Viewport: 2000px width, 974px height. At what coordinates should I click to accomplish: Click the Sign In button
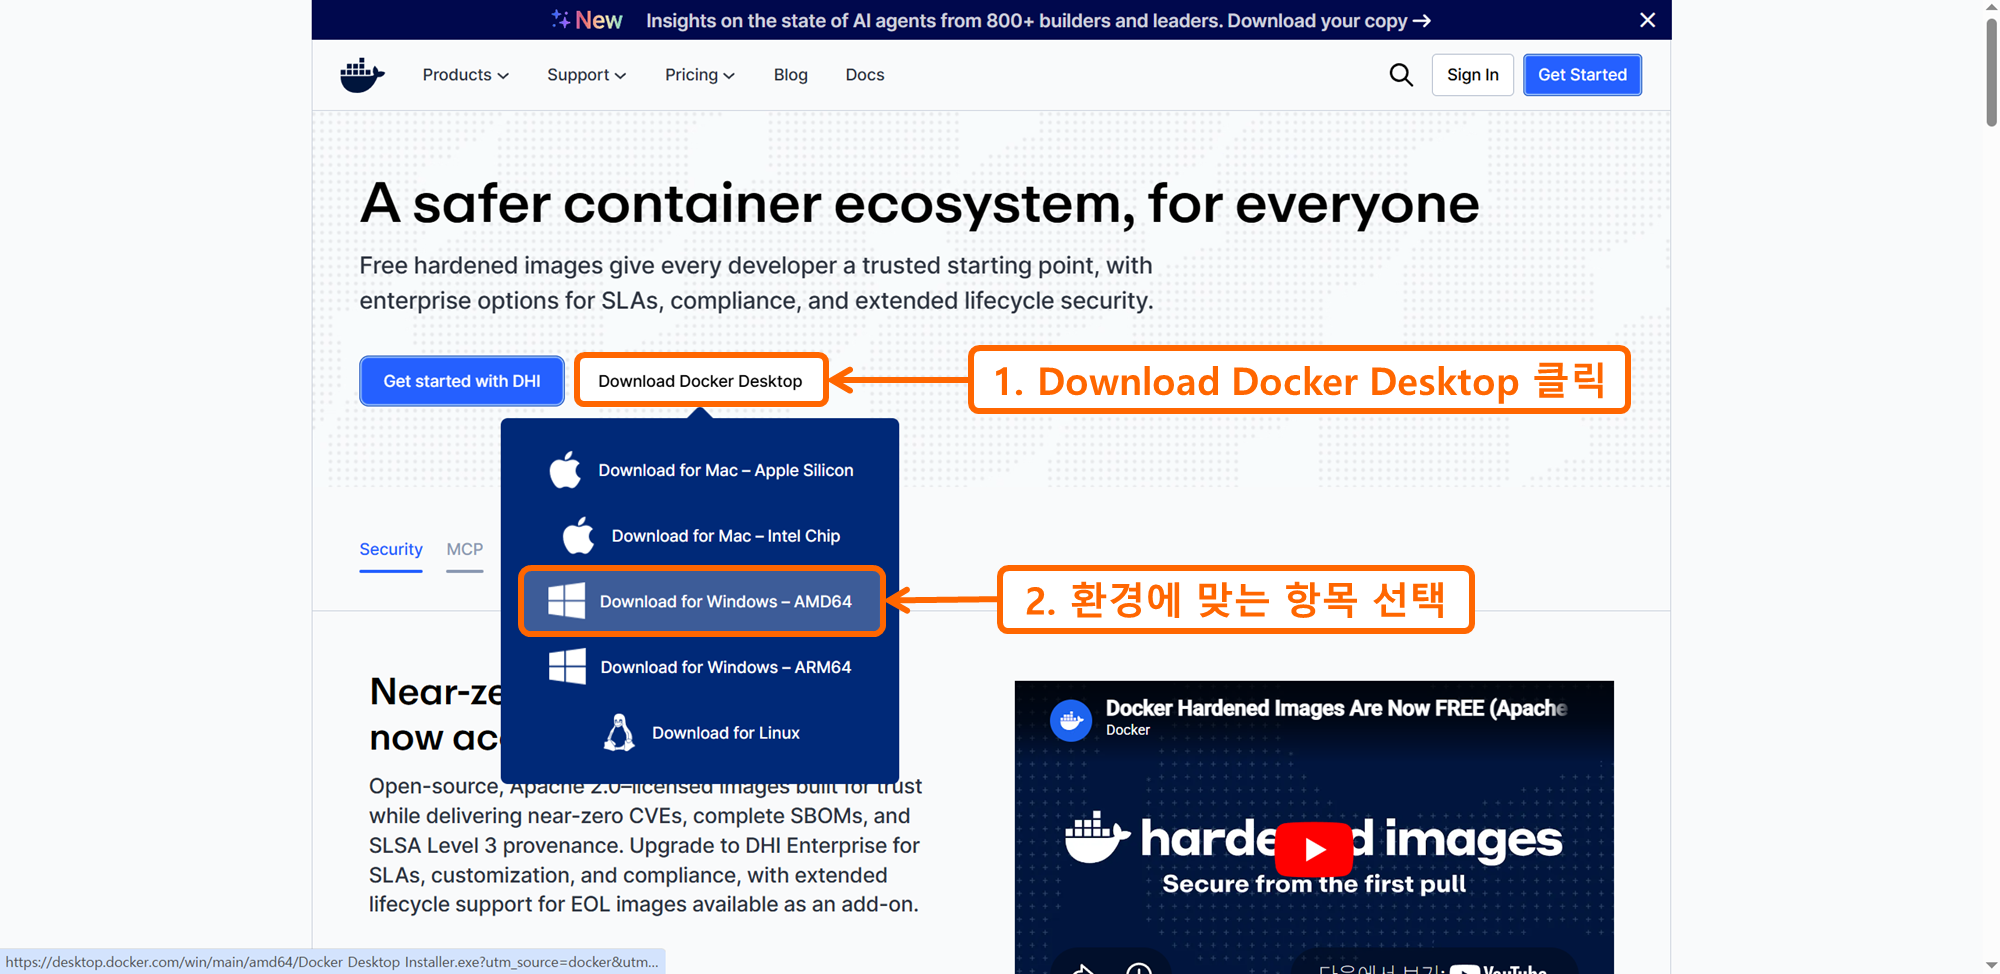tap(1473, 75)
